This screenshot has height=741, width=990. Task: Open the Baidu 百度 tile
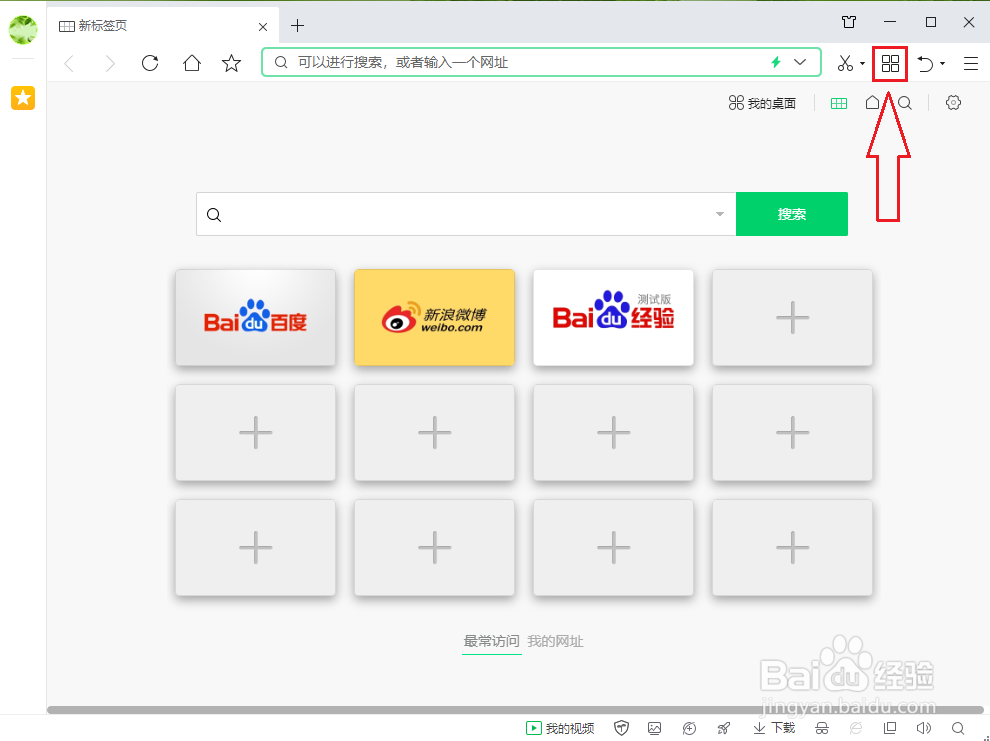(x=255, y=317)
